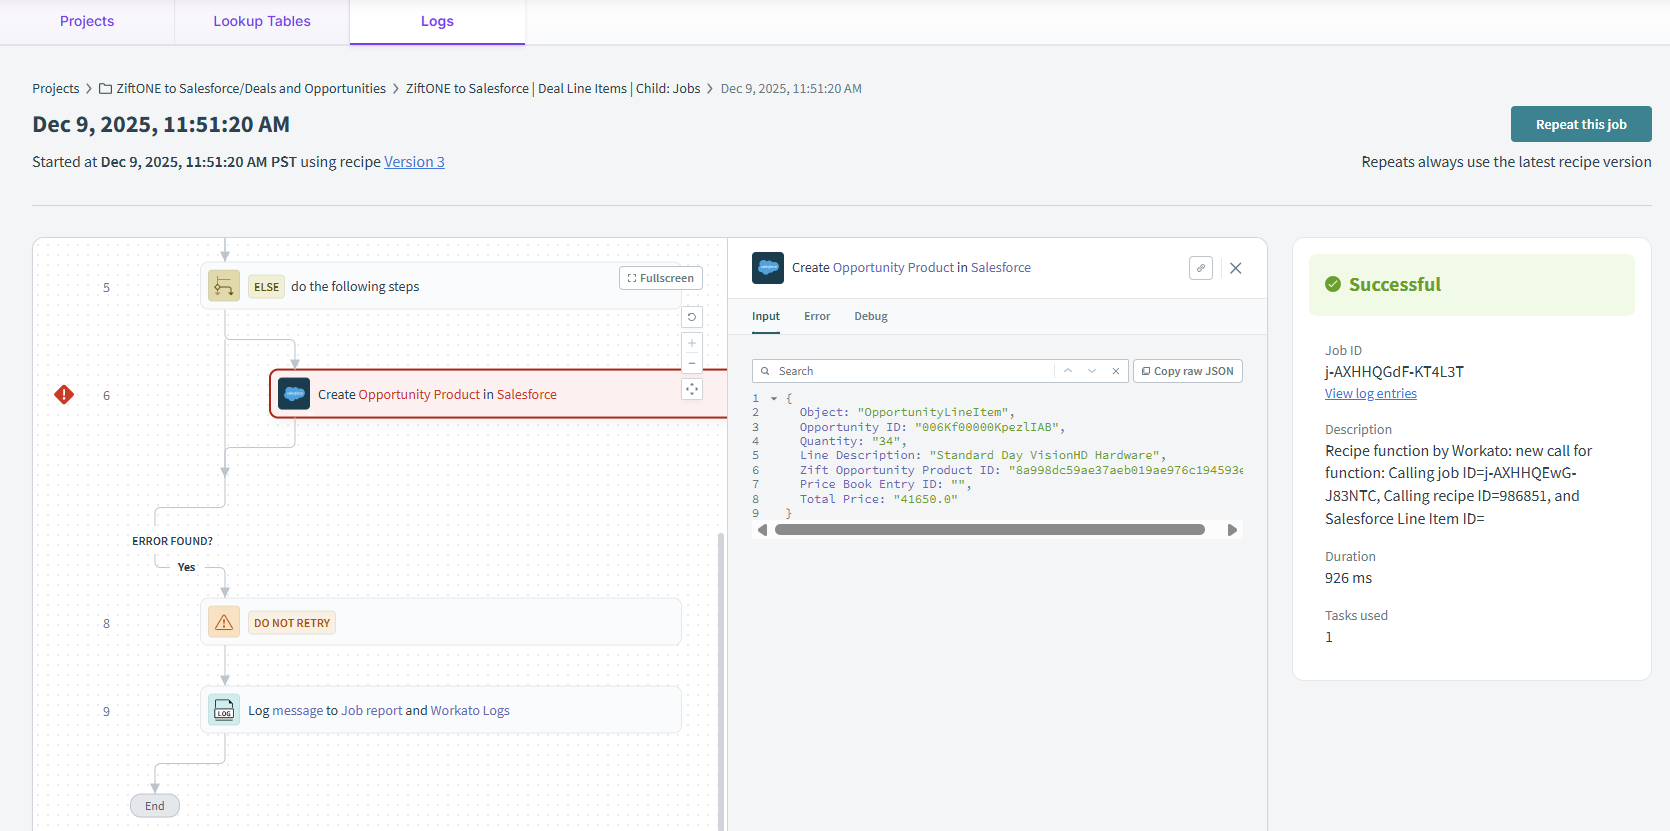Go to previous search result arrow
Viewport: 1670px width, 831px height.
[x=1068, y=371]
